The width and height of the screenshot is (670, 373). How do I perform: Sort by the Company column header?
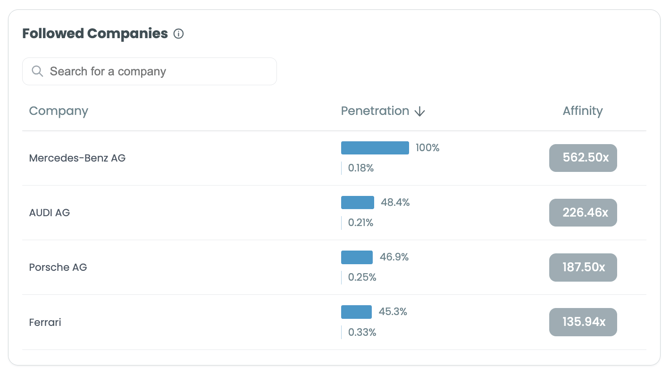pyautogui.click(x=59, y=111)
